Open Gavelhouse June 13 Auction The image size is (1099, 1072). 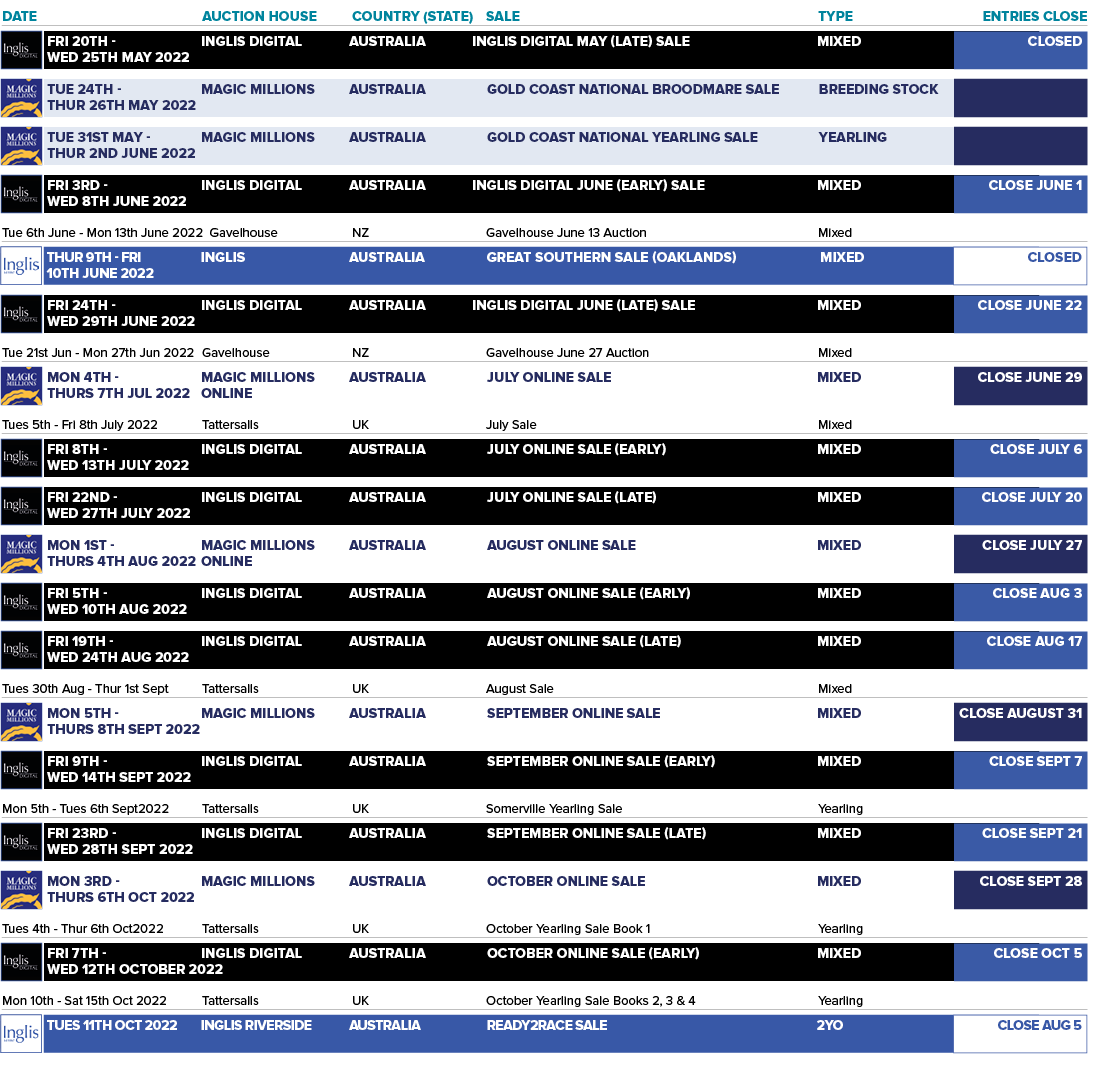[566, 233]
